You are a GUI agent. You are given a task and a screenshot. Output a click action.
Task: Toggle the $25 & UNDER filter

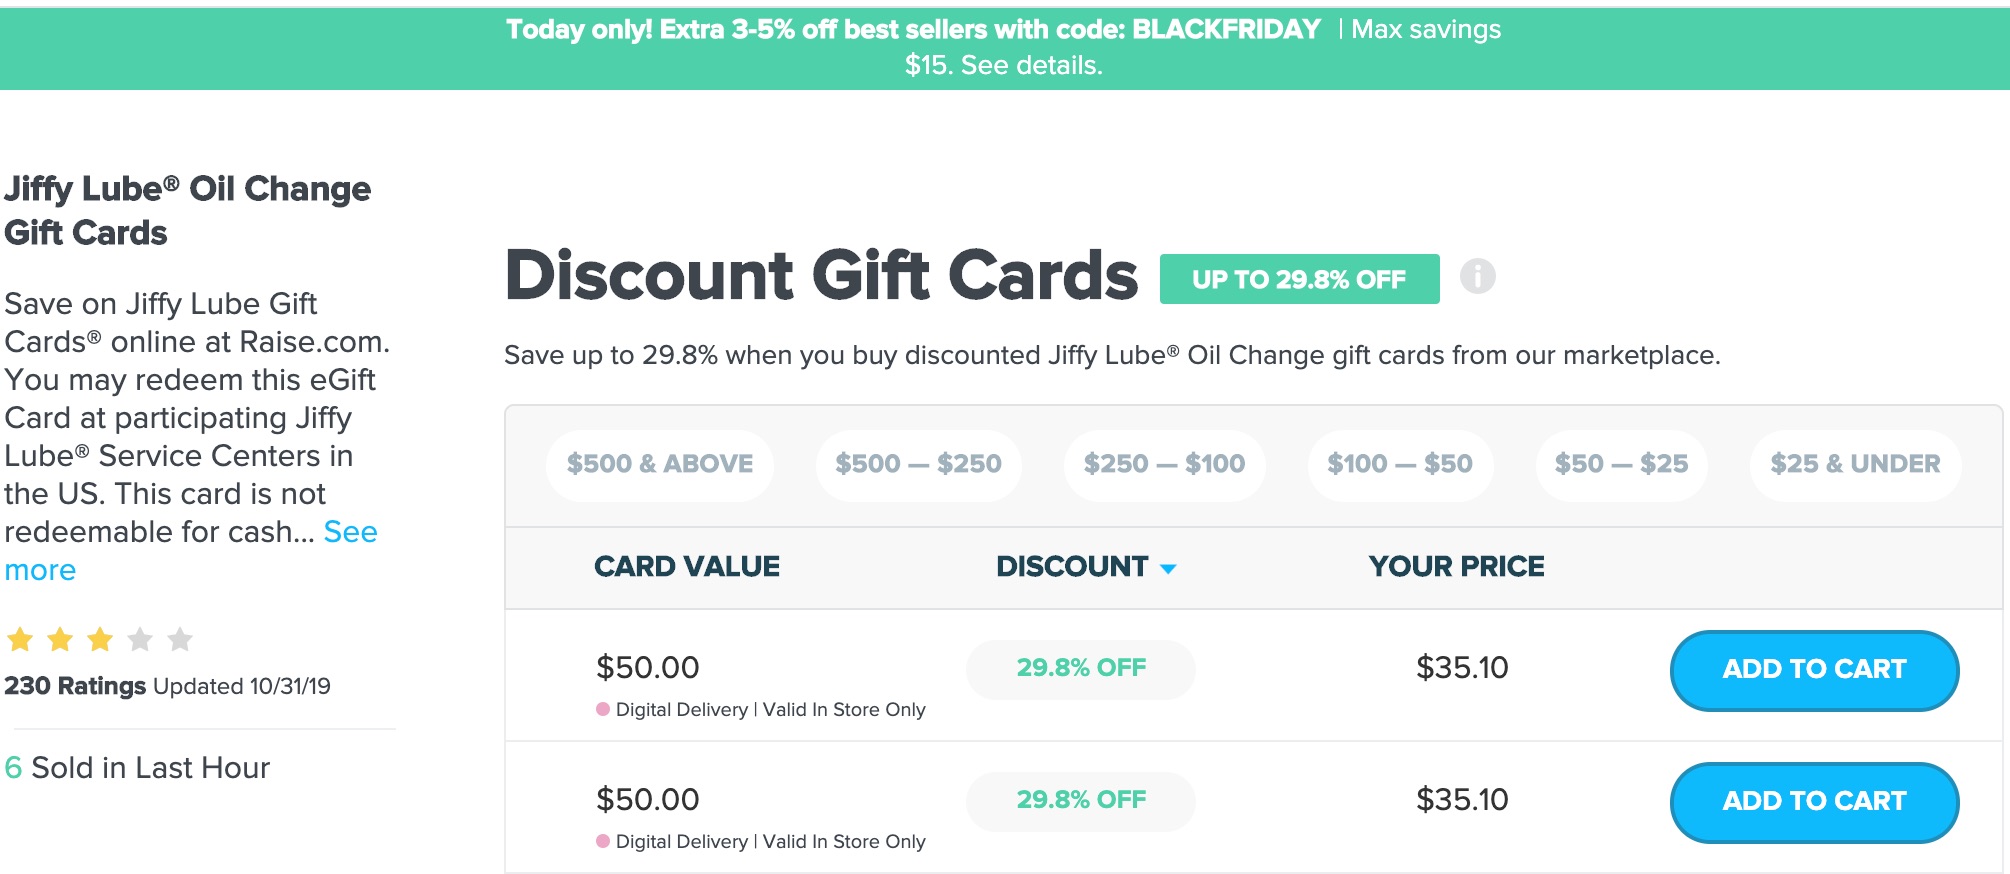click(1855, 464)
